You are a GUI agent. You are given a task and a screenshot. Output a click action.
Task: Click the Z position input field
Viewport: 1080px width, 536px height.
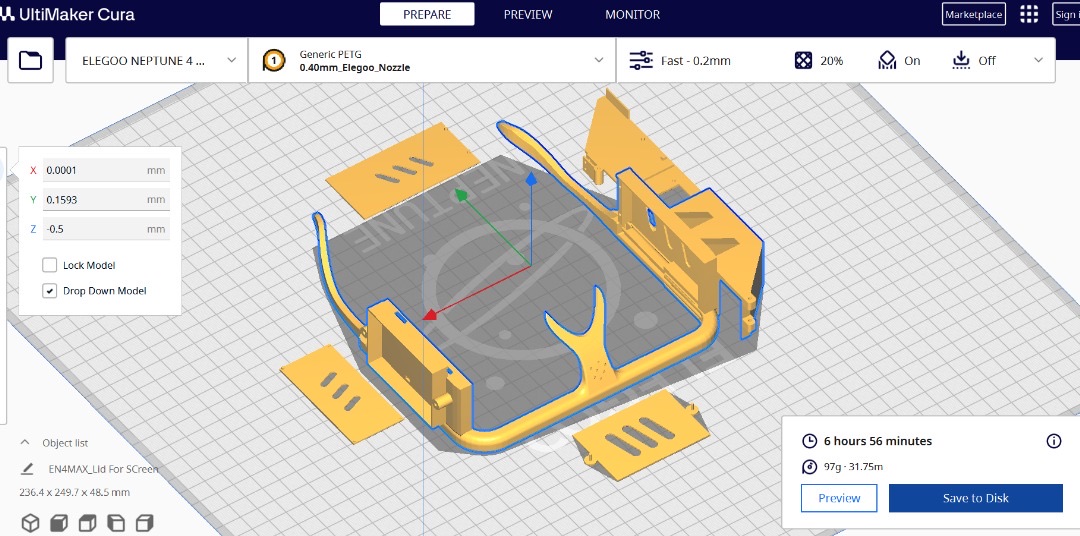point(106,229)
